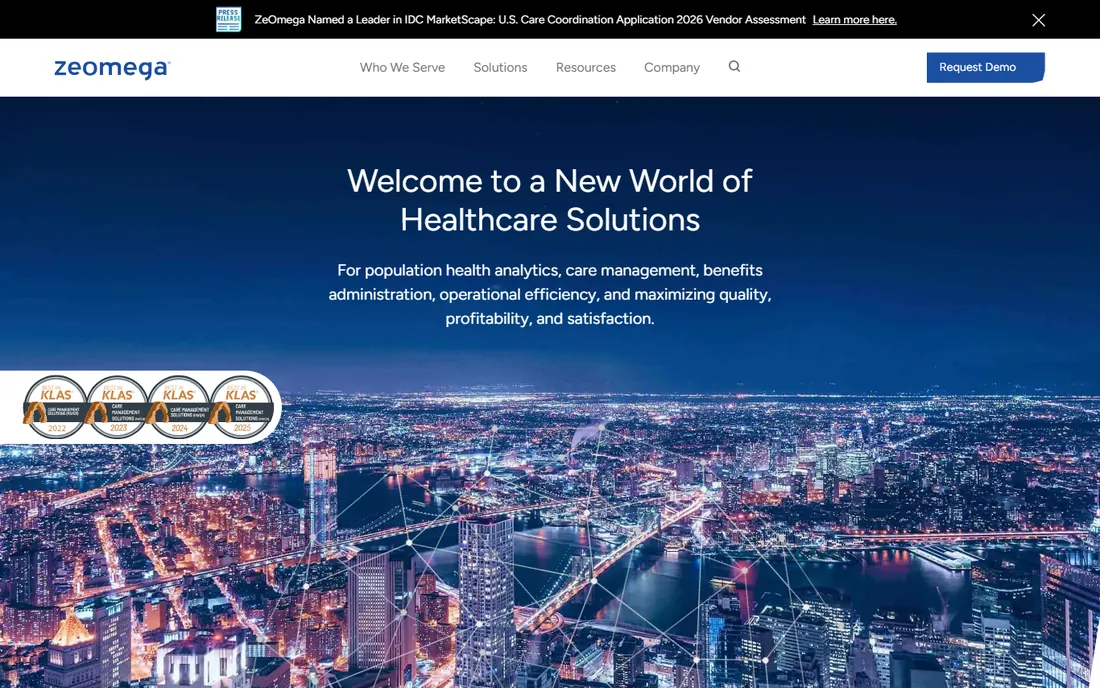Open the search magnifier icon
1100x688 pixels.
734,67
